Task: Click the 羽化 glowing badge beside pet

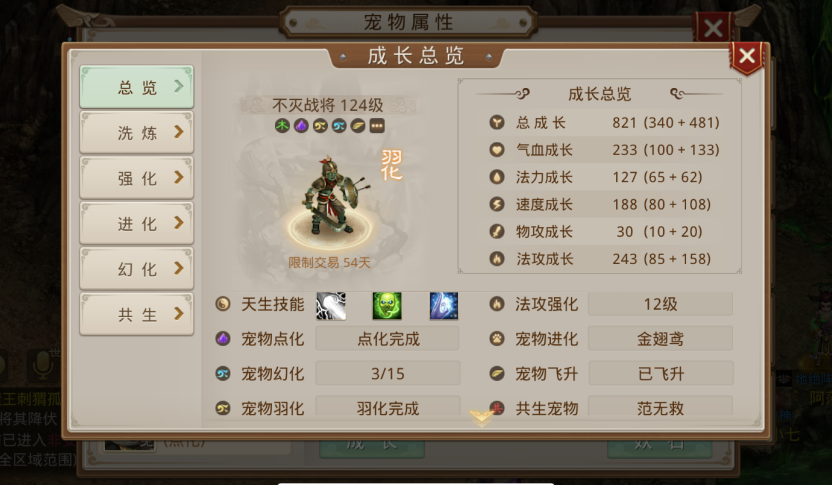Action: pyautogui.click(x=392, y=164)
